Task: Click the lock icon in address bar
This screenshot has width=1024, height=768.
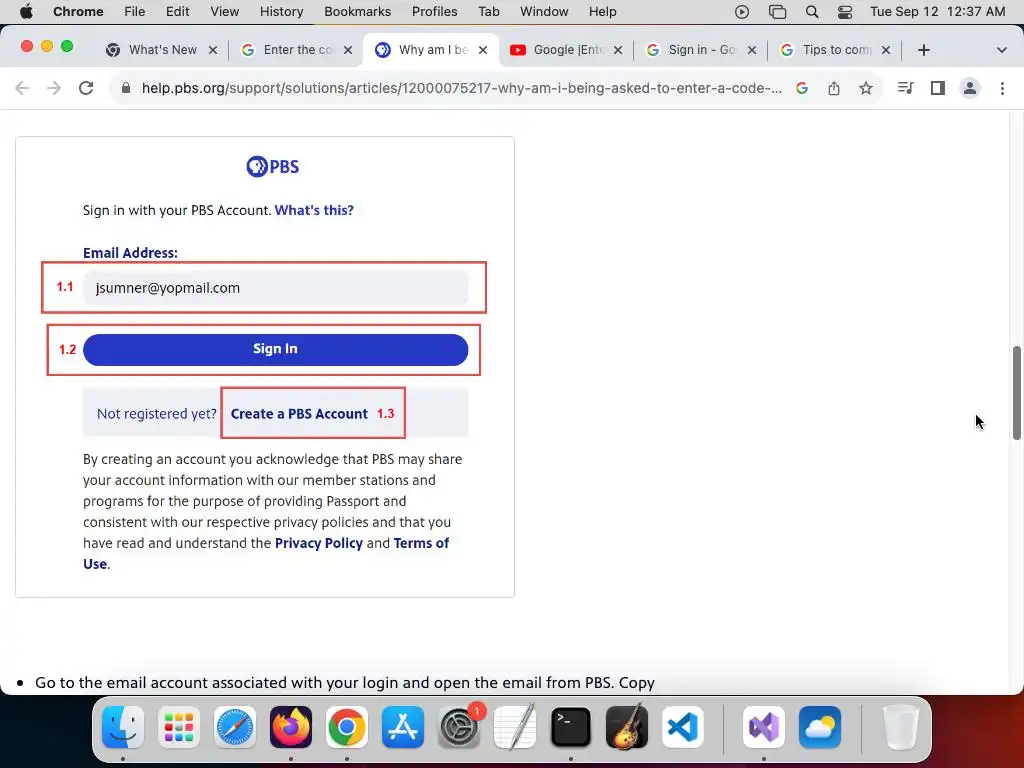Action: (126, 88)
